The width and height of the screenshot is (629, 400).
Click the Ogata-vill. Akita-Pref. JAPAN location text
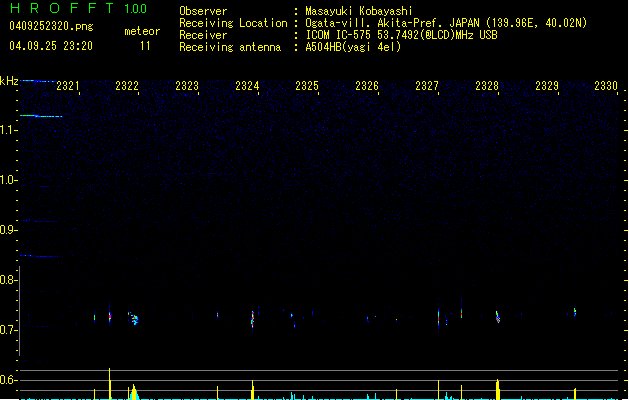click(x=446, y=23)
